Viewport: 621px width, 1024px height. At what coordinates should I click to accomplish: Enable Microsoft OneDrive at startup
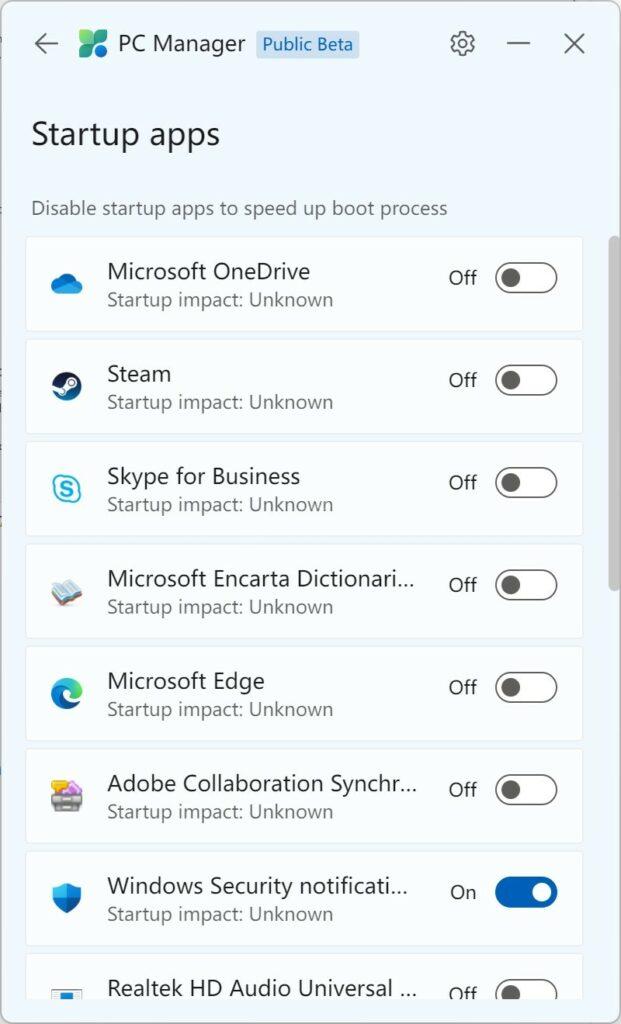pyautogui.click(x=526, y=278)
